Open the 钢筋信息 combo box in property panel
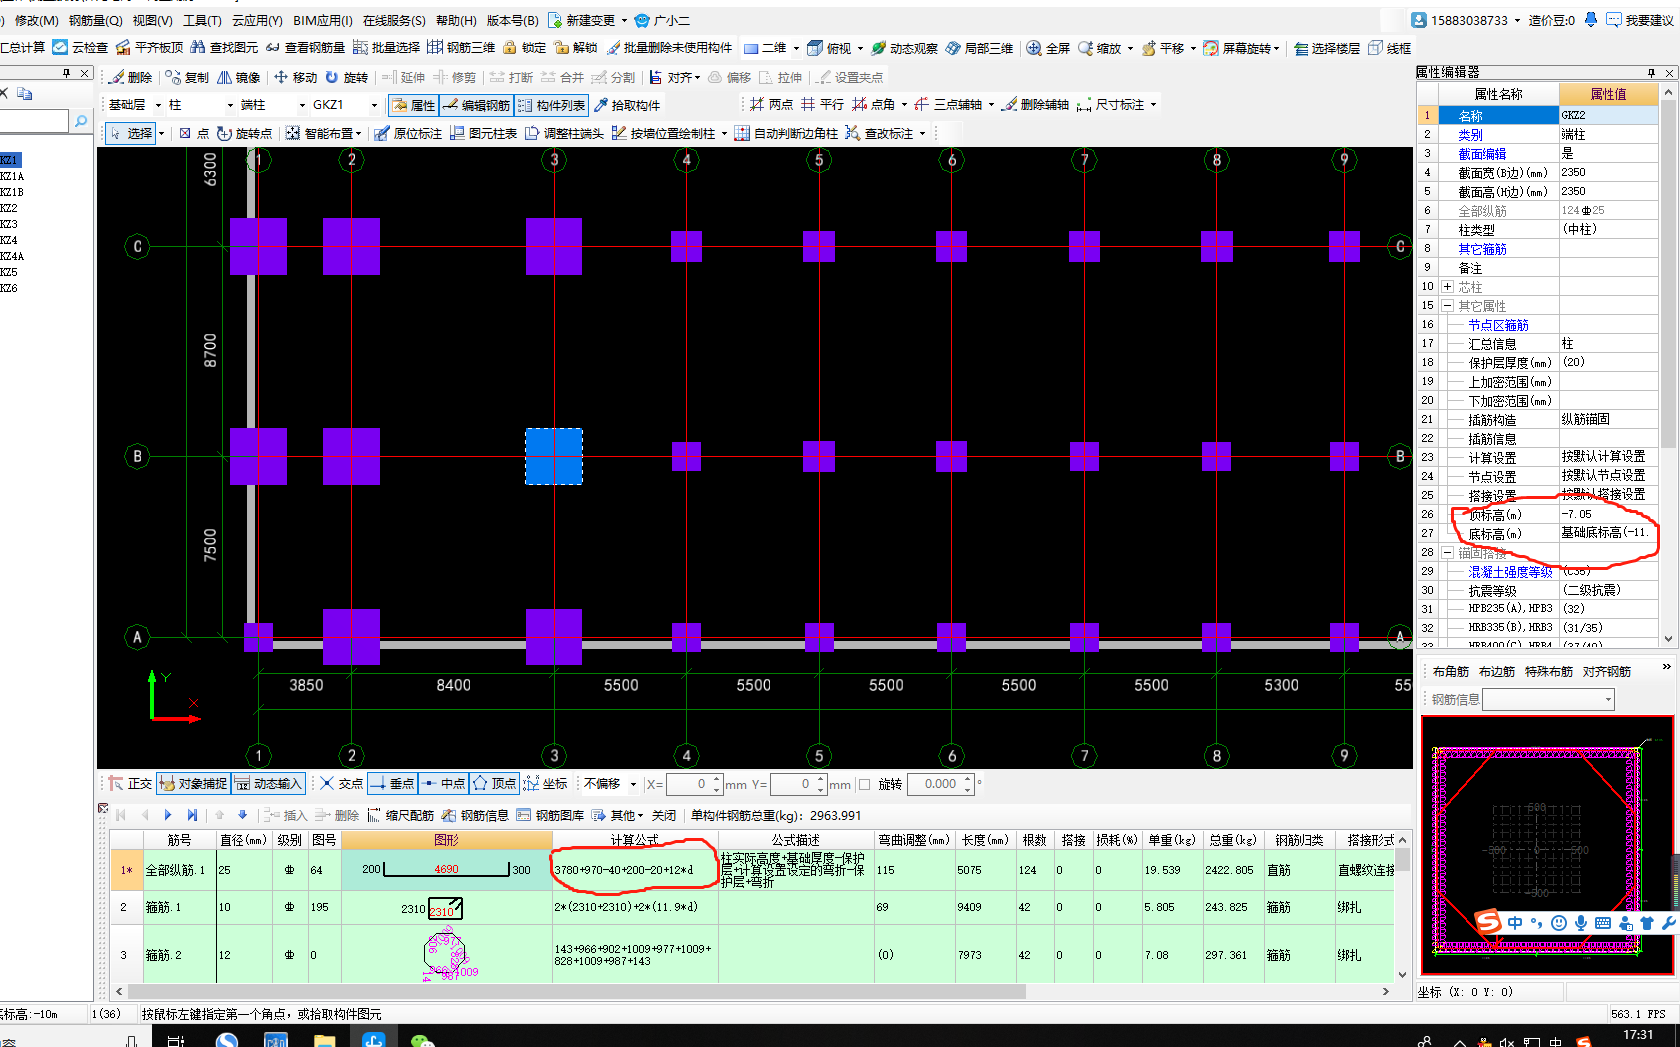The image size is (1680, 1047). (1548, 700)
